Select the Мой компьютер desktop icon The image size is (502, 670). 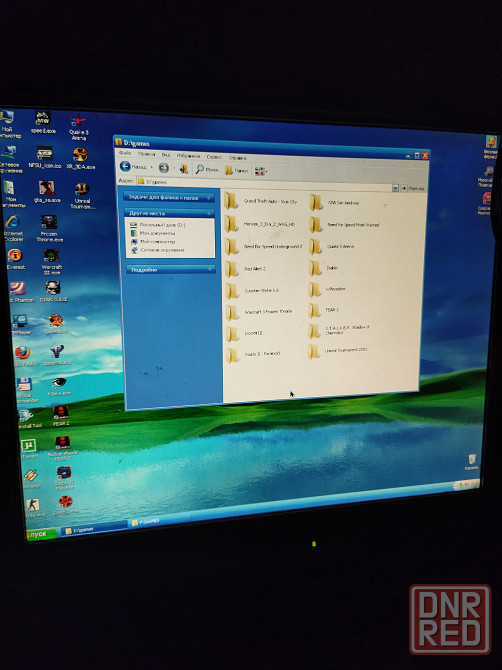click(x=9, y=124)
